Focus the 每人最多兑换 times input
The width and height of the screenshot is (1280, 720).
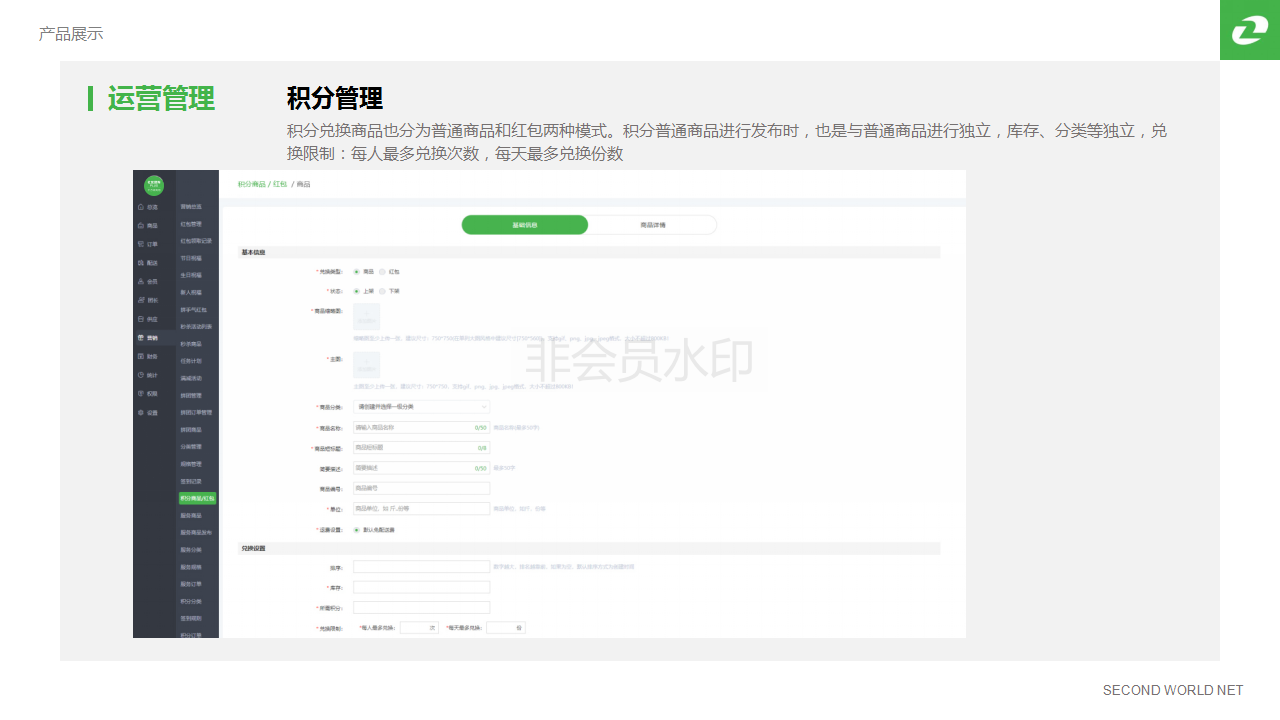tap(419, 628)
